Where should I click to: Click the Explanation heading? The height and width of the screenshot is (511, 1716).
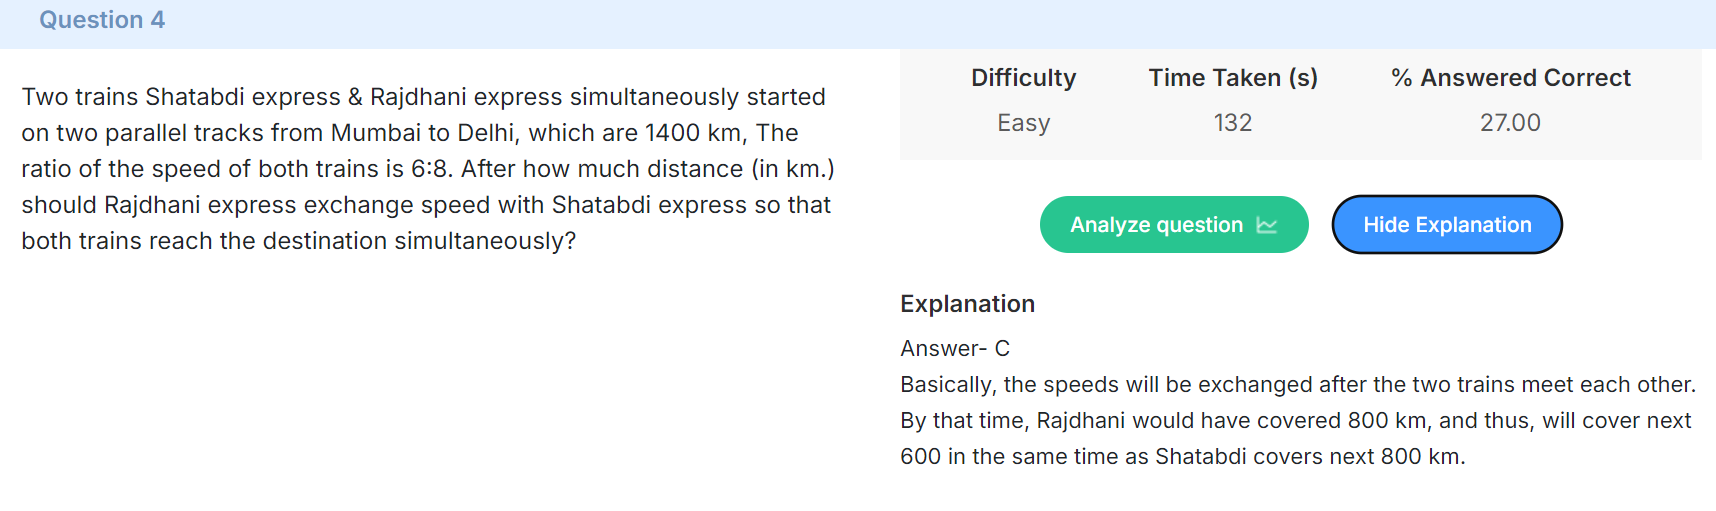(967, 304)
